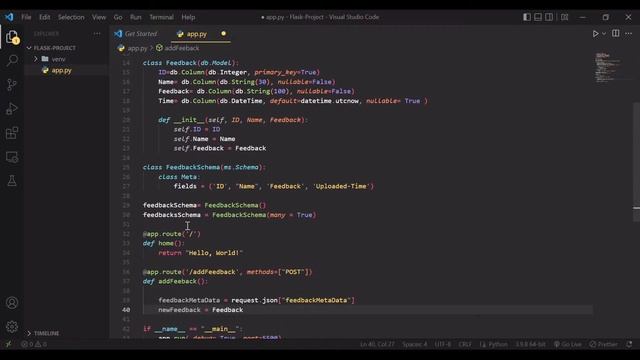Open the Explorer view in activity bar

(x=12, y=37)
